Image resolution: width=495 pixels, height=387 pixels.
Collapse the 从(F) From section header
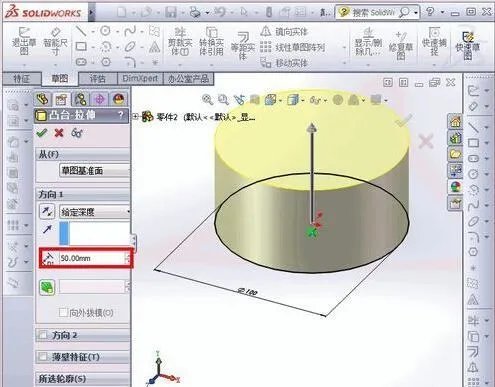tap(83, 154)
